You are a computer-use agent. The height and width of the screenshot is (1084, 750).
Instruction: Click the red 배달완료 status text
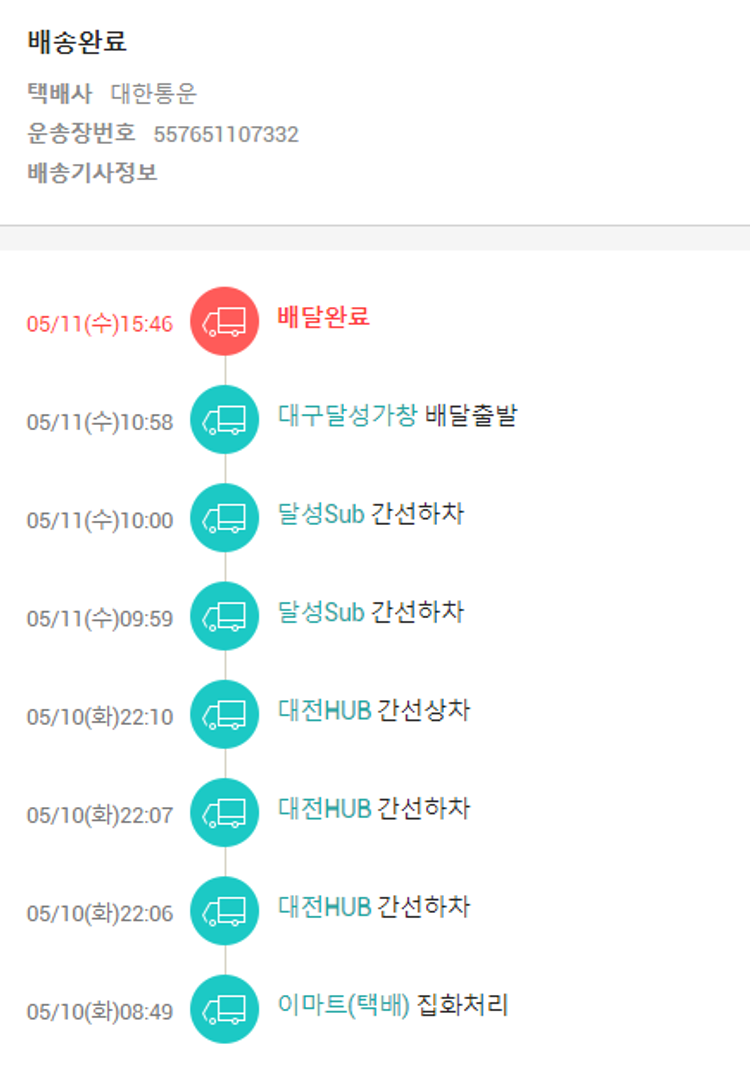tap(323, 317)
